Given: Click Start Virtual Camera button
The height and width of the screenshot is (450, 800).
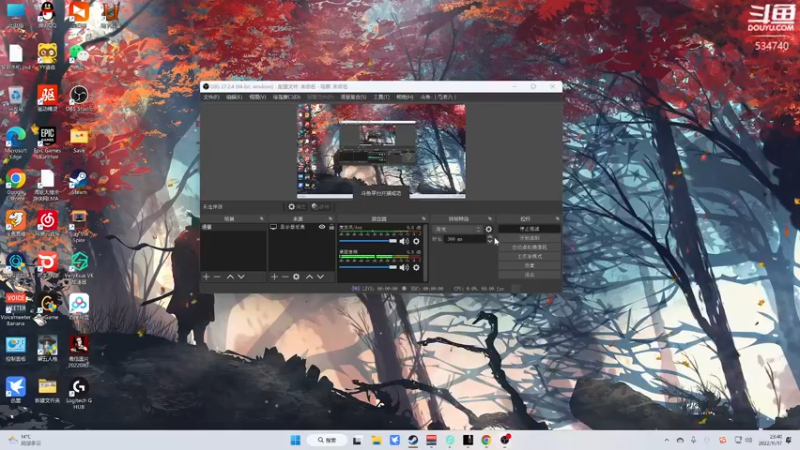Looking at the screenshot, I should 529,247.
